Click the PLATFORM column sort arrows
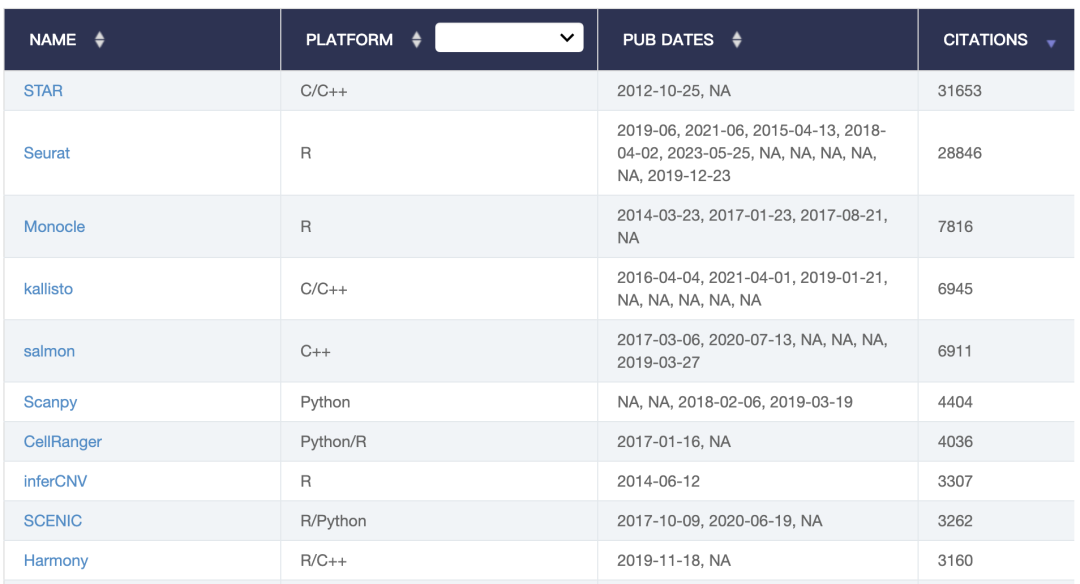Image resolution: width=1080 pixels, height=584 pixels. click(417, 40)
